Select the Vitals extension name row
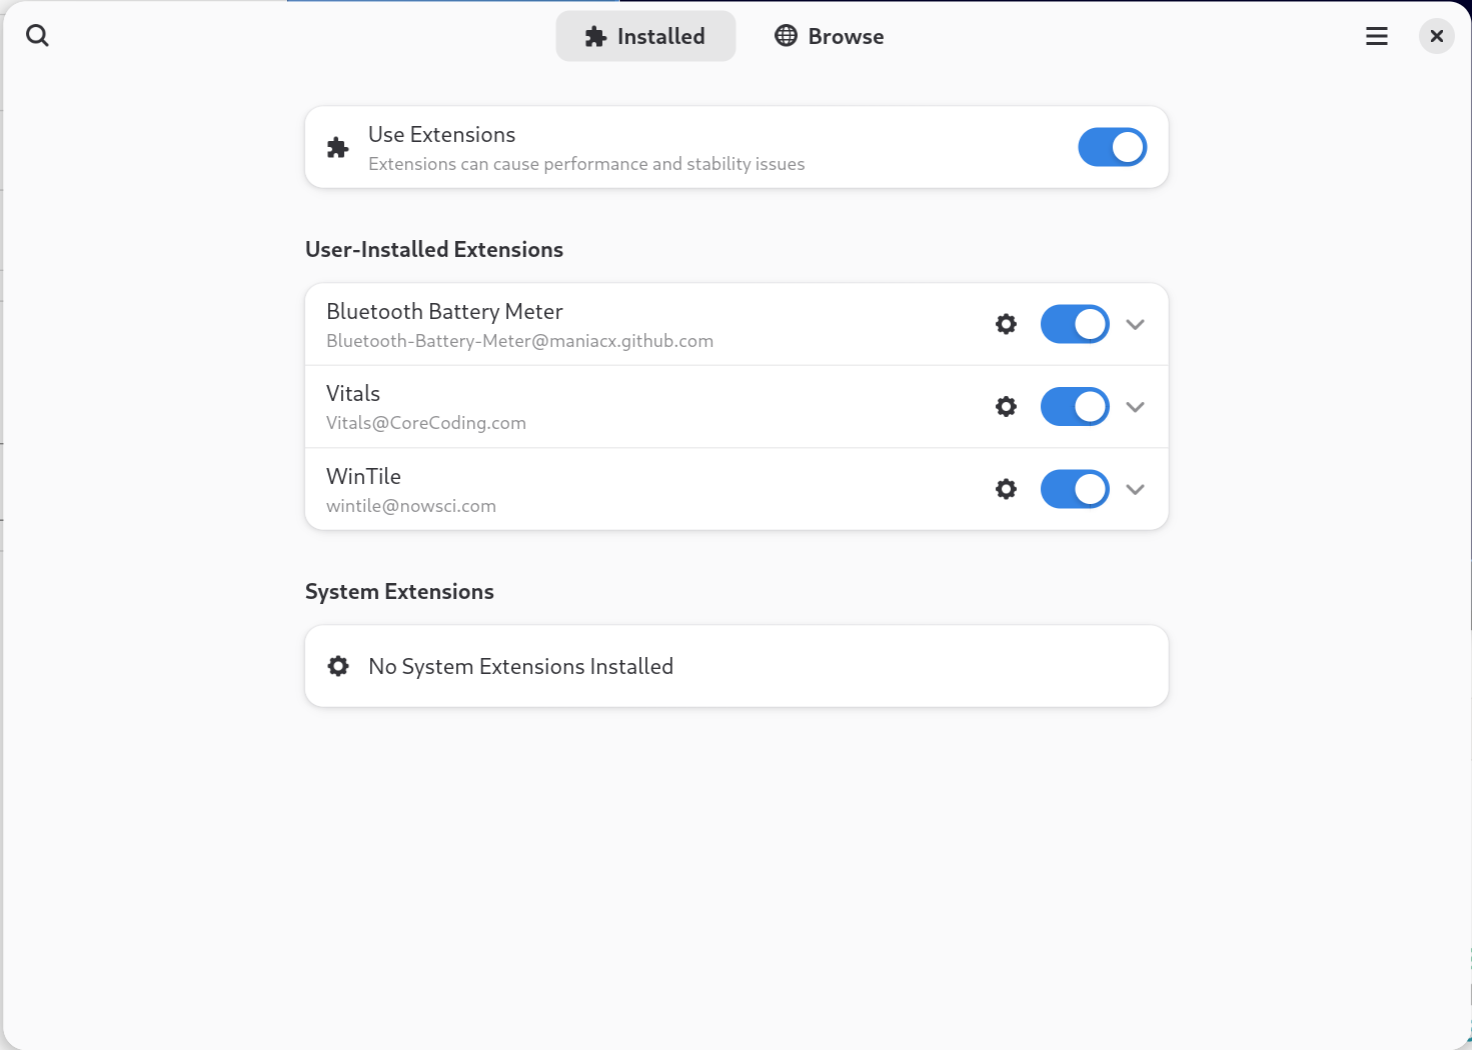 click(736, 407)
